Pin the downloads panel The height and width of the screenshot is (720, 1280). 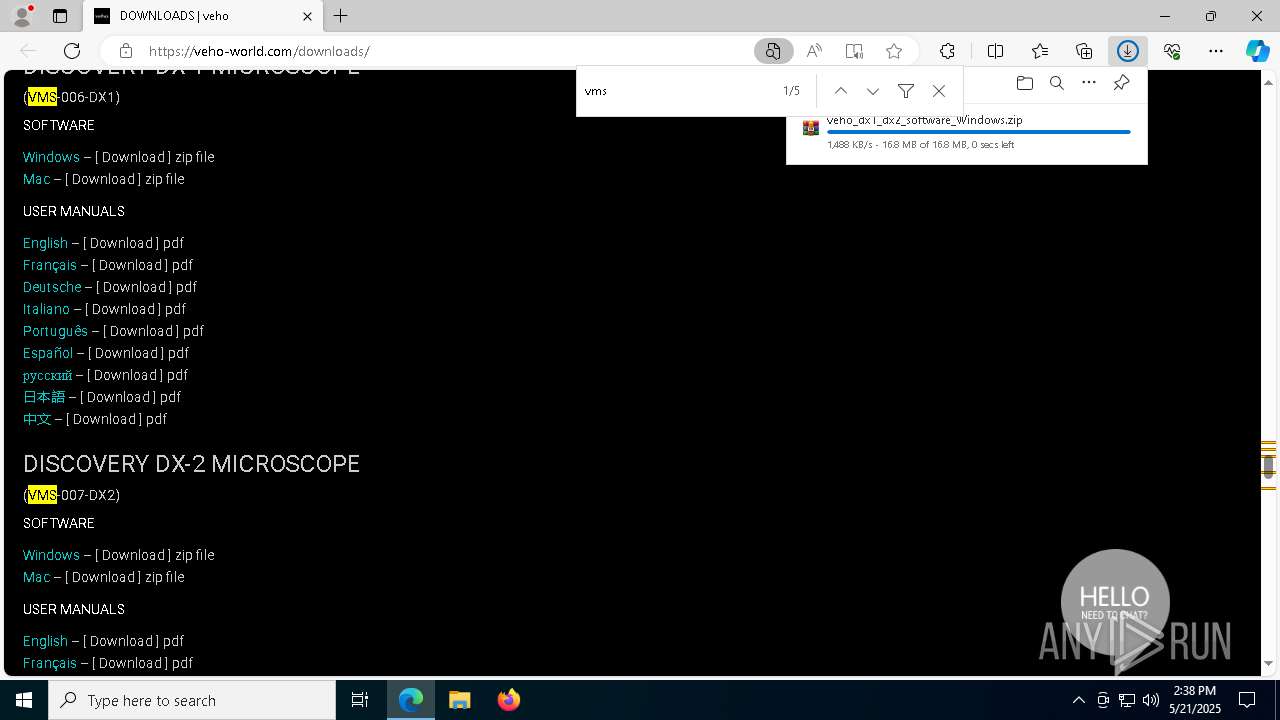tap(1122, 83)
